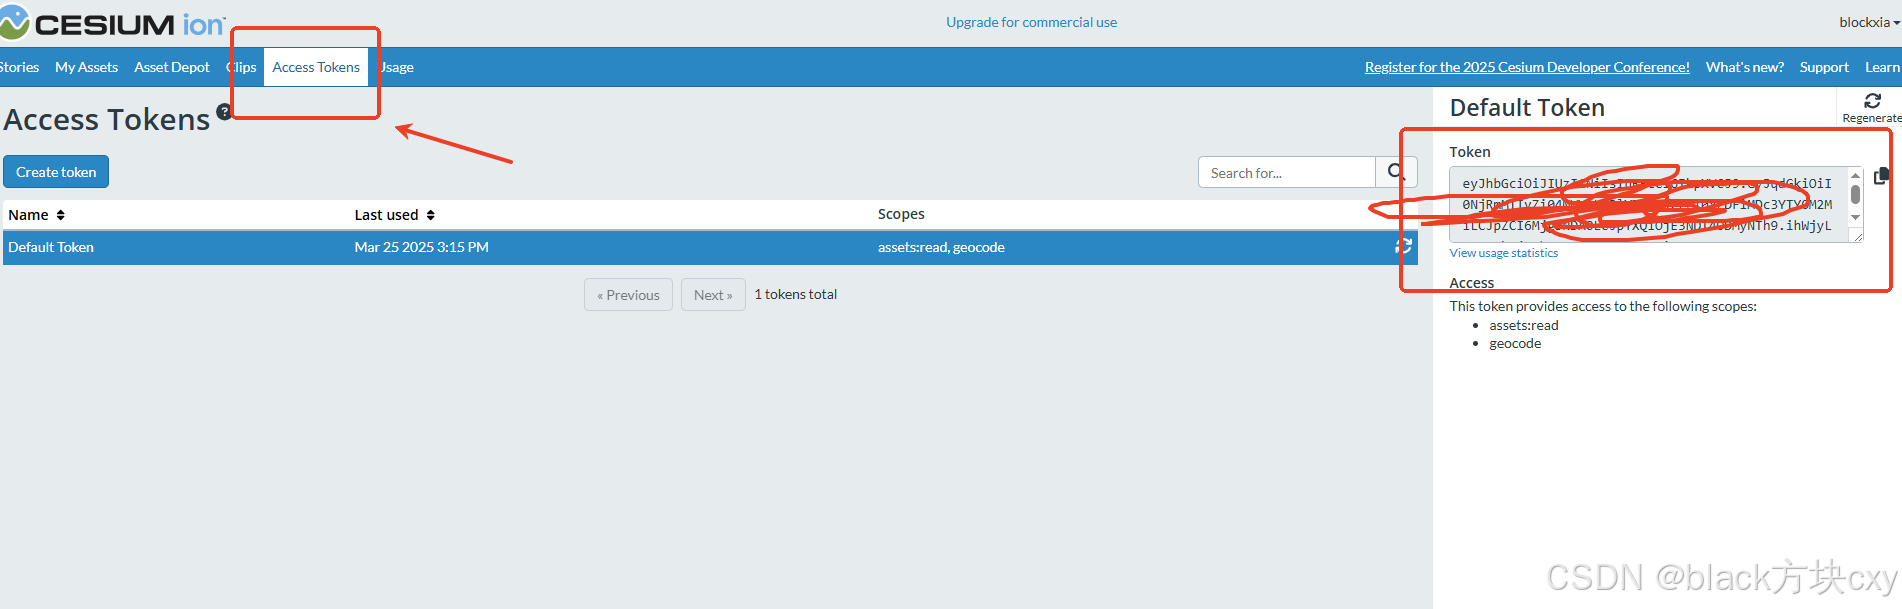Click View usage statistics link
Image resolution: width=1902 pixels, height=609 pixels.
pos(1503,253)
